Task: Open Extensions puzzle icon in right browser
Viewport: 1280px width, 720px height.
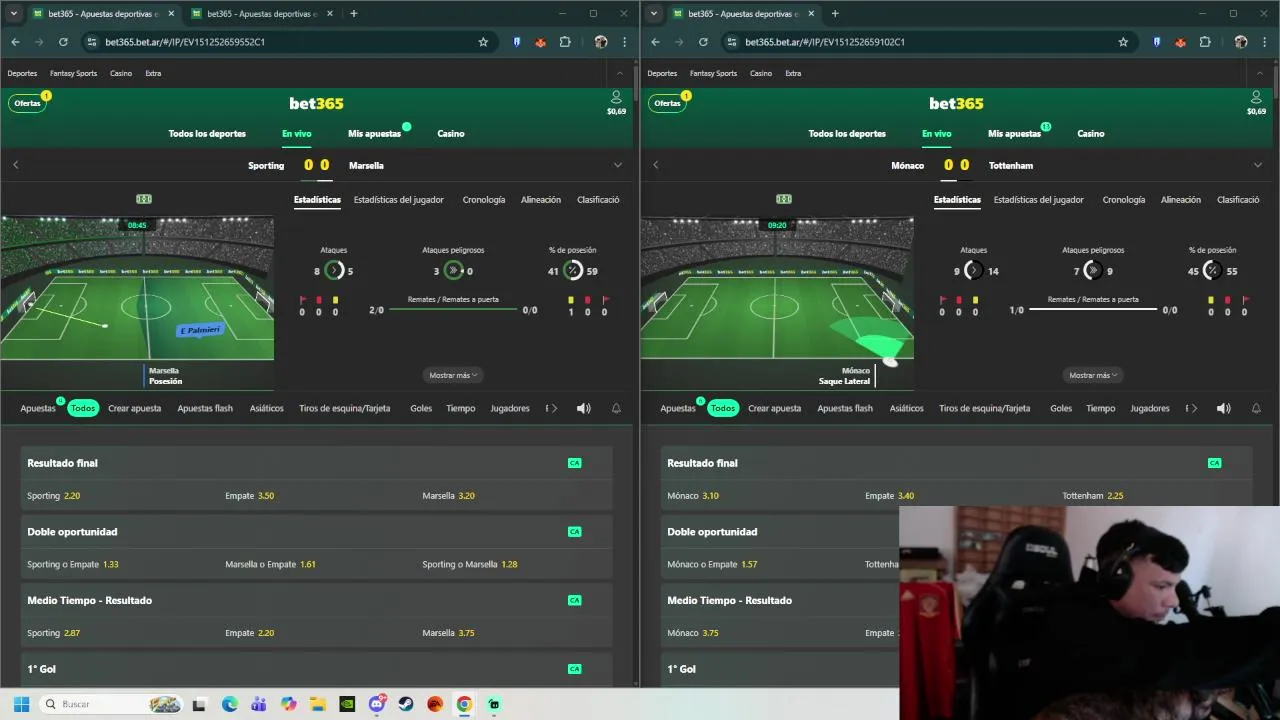Action: pyautogui.click(x=1205, y=42)
